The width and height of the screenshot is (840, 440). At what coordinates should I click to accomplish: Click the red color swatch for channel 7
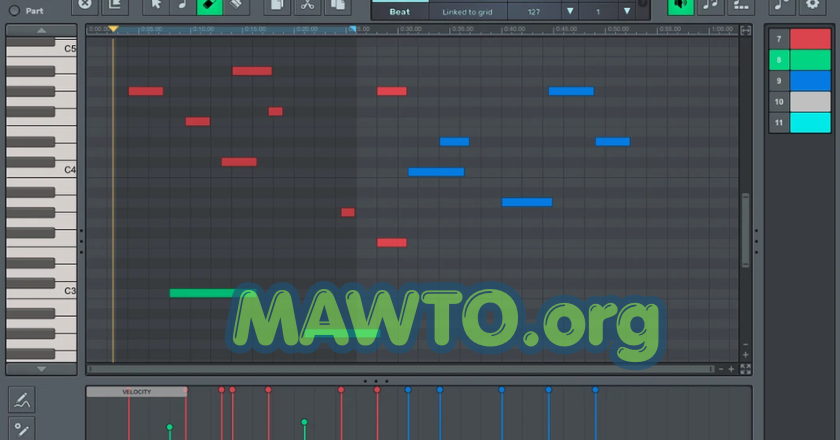pos(810,39)
